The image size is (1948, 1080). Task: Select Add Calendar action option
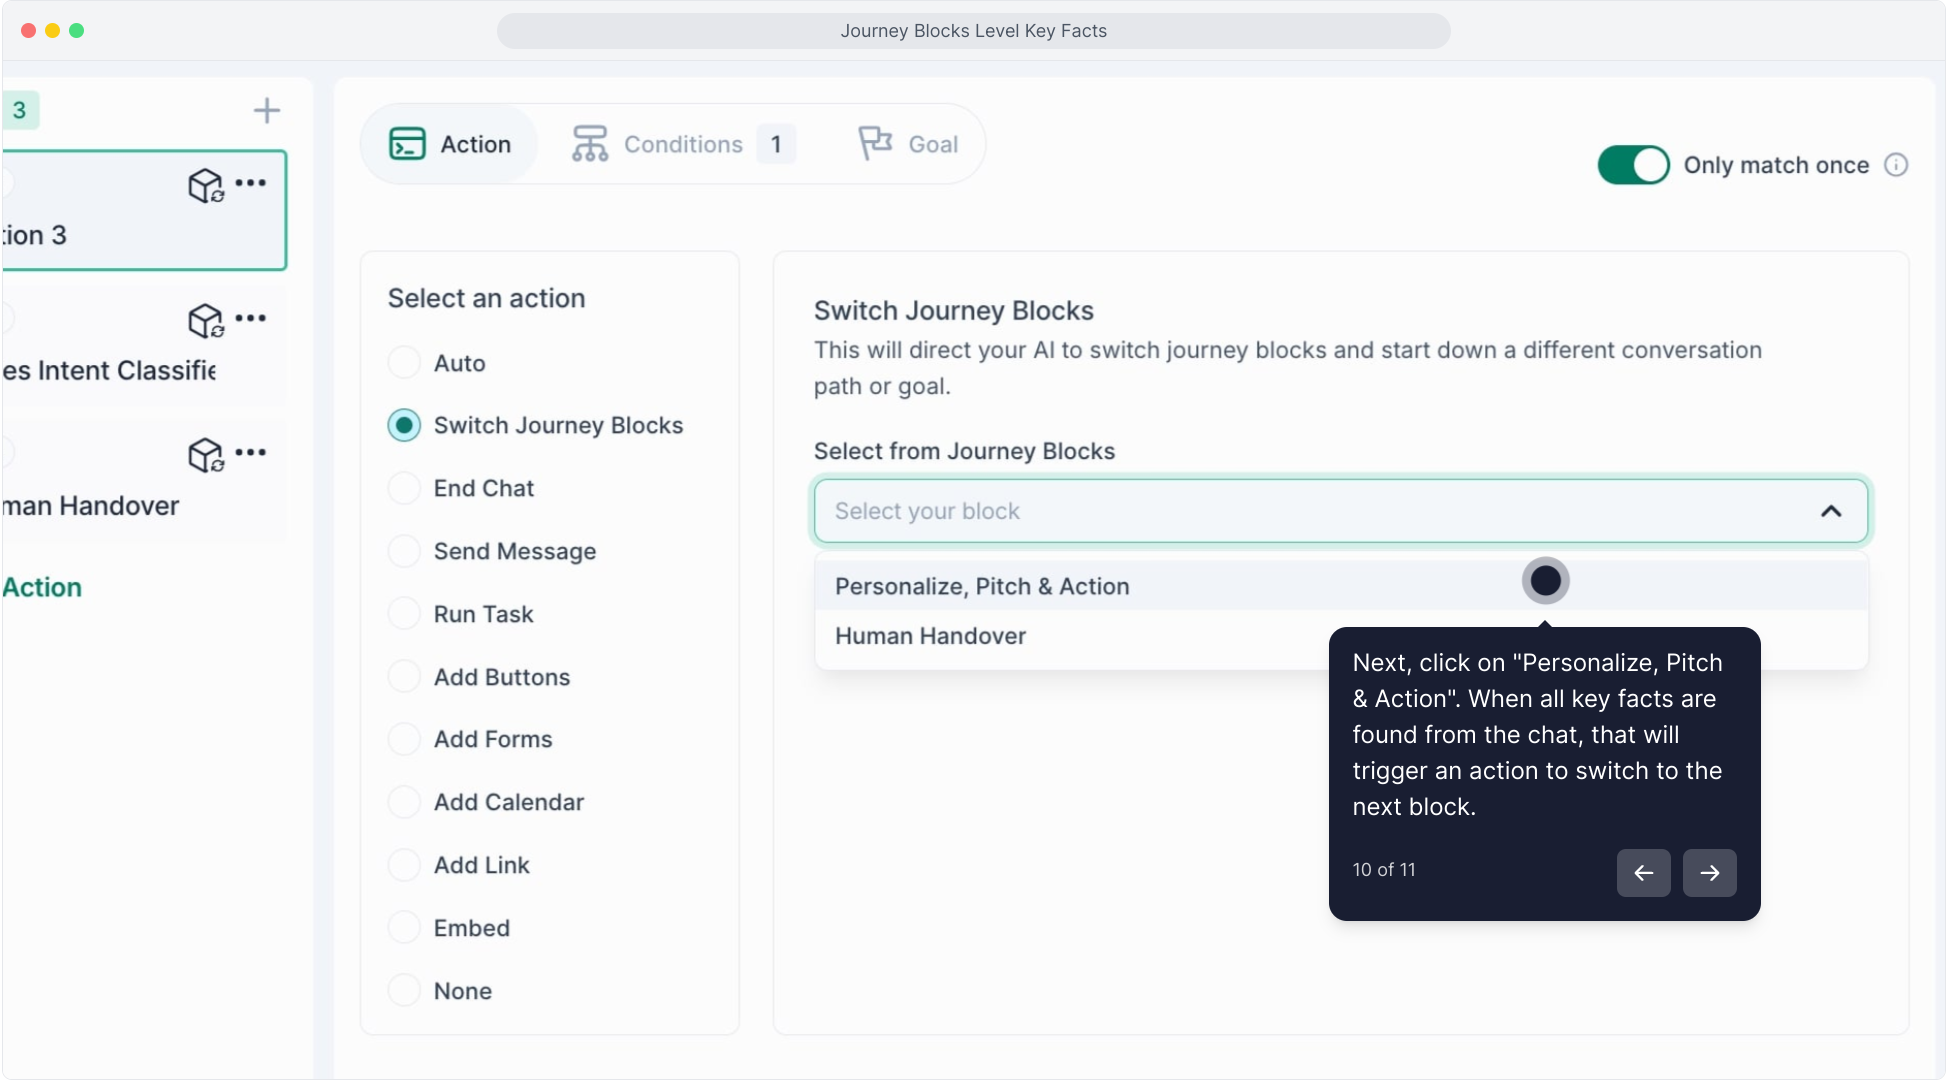[x=404, y=802]
